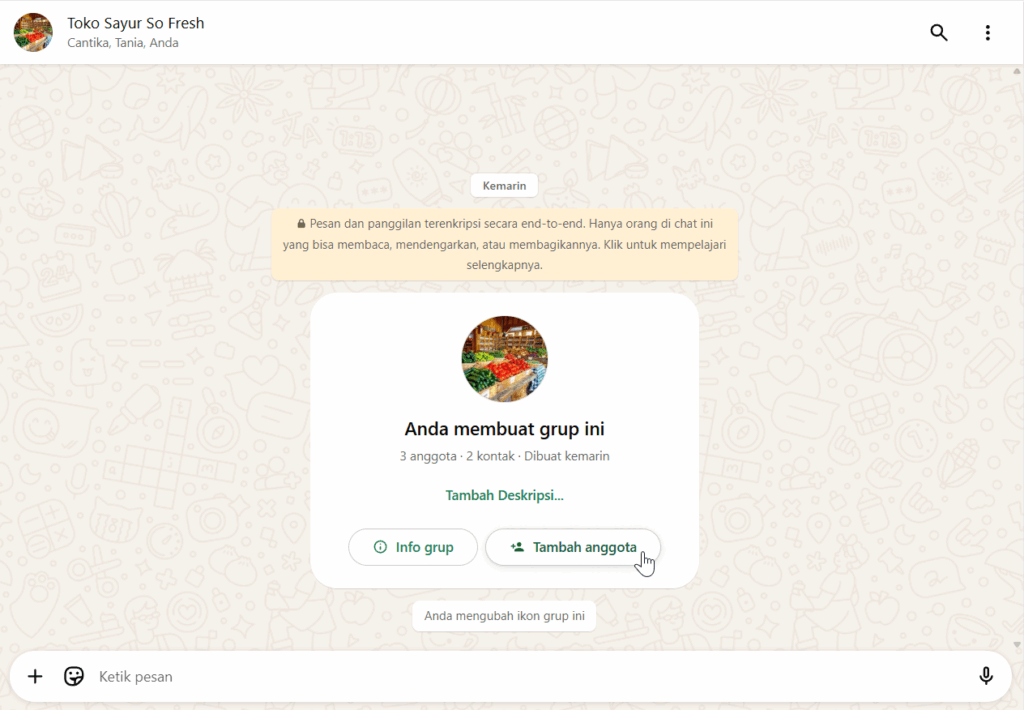Open the chat search magnifier icon
Viewport: 1024px width, 710px height.
[x=938, y=32]
